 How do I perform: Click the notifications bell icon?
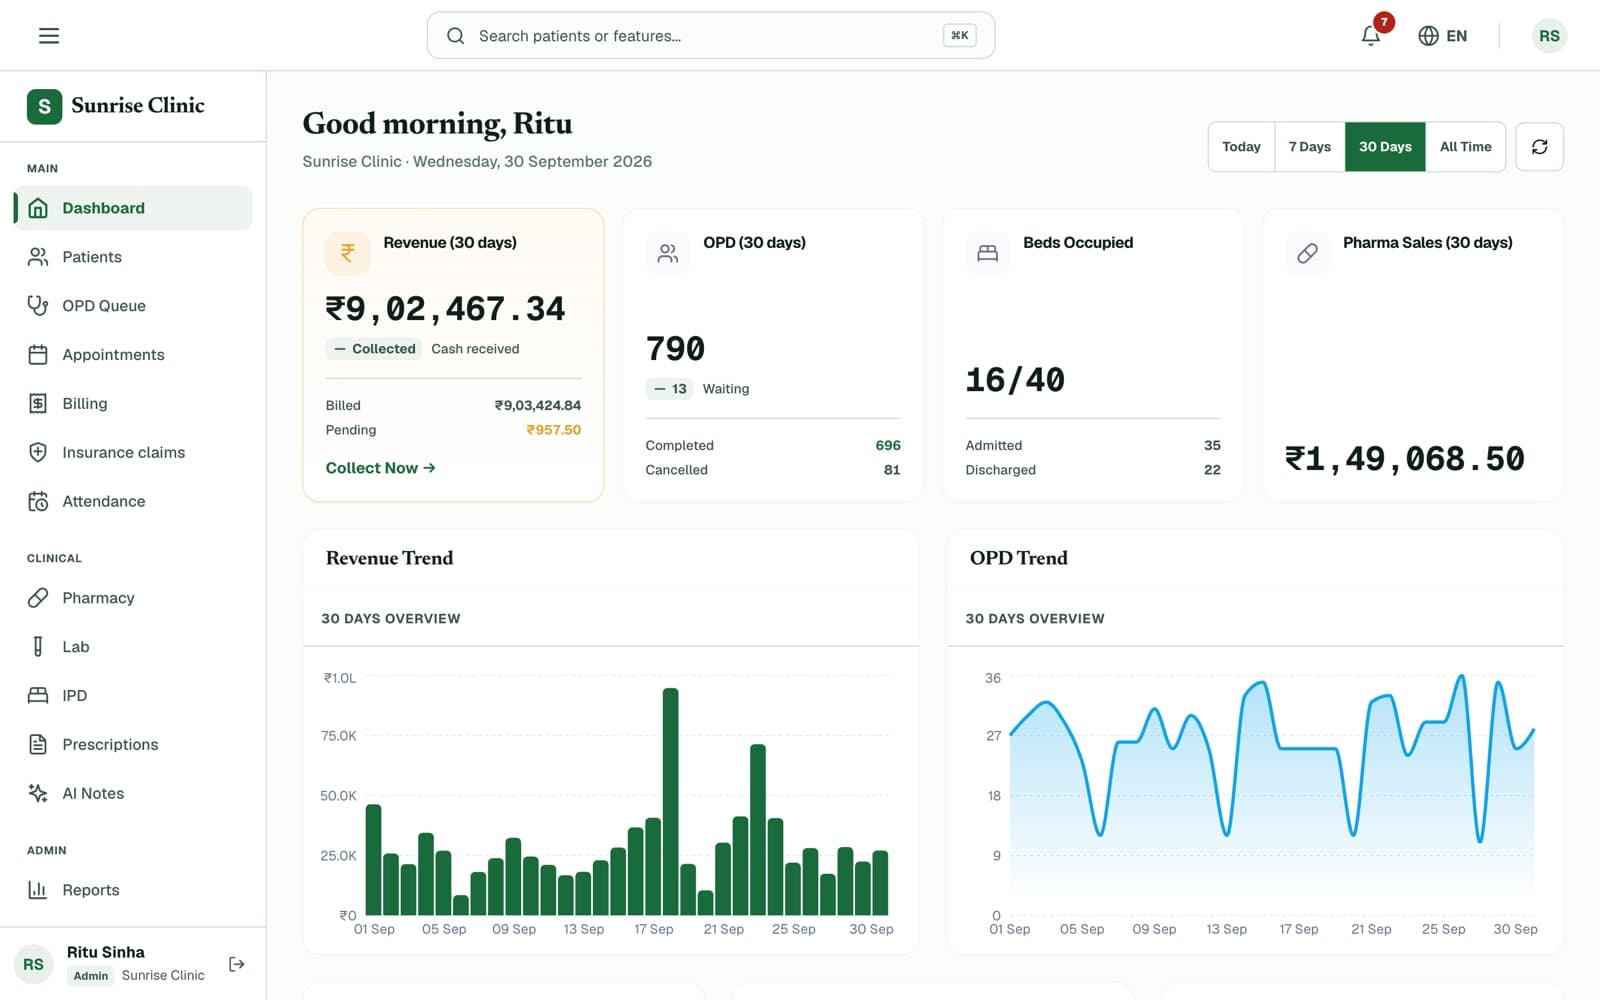click(x=1371, y=36)
